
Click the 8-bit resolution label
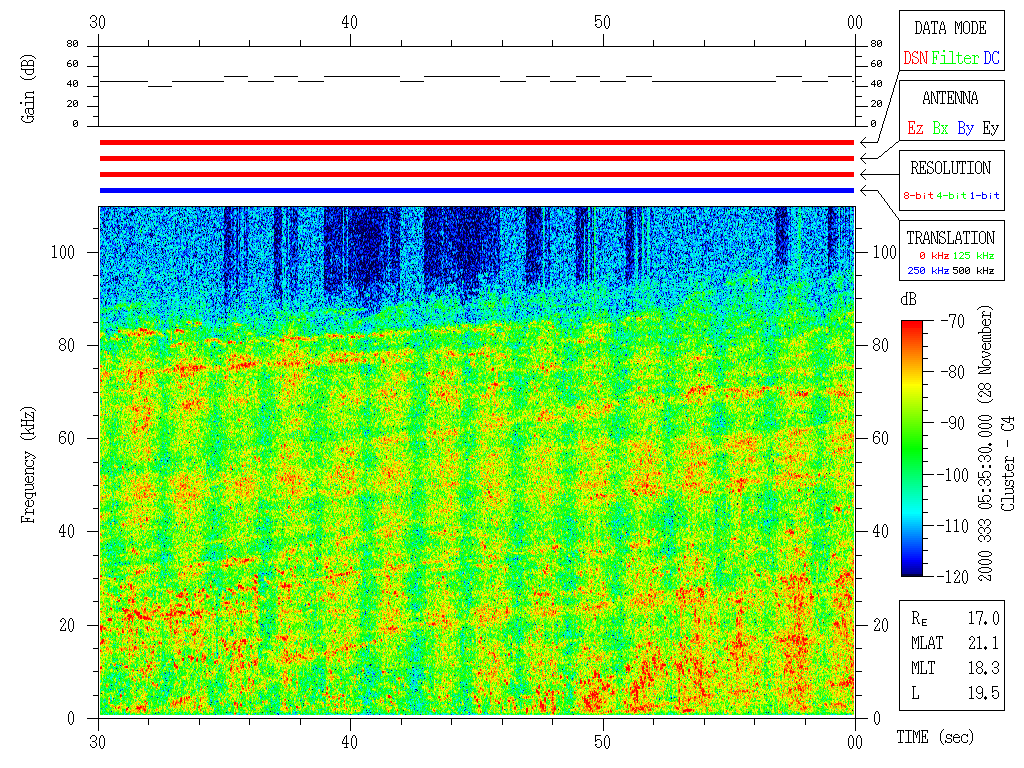click(x=919, y=196)
